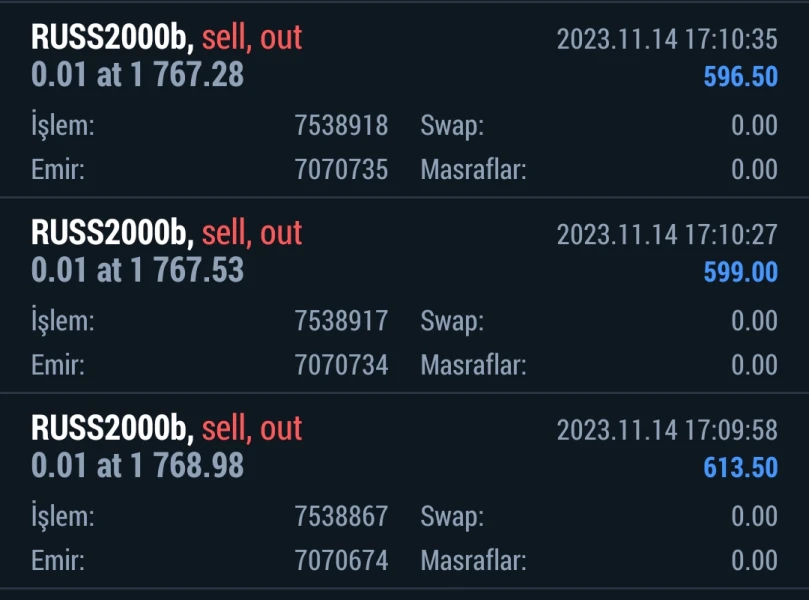809x600 pixels.
Task: Select the deal priced 0.01 at 1 767.53
Action: [137, 271]
